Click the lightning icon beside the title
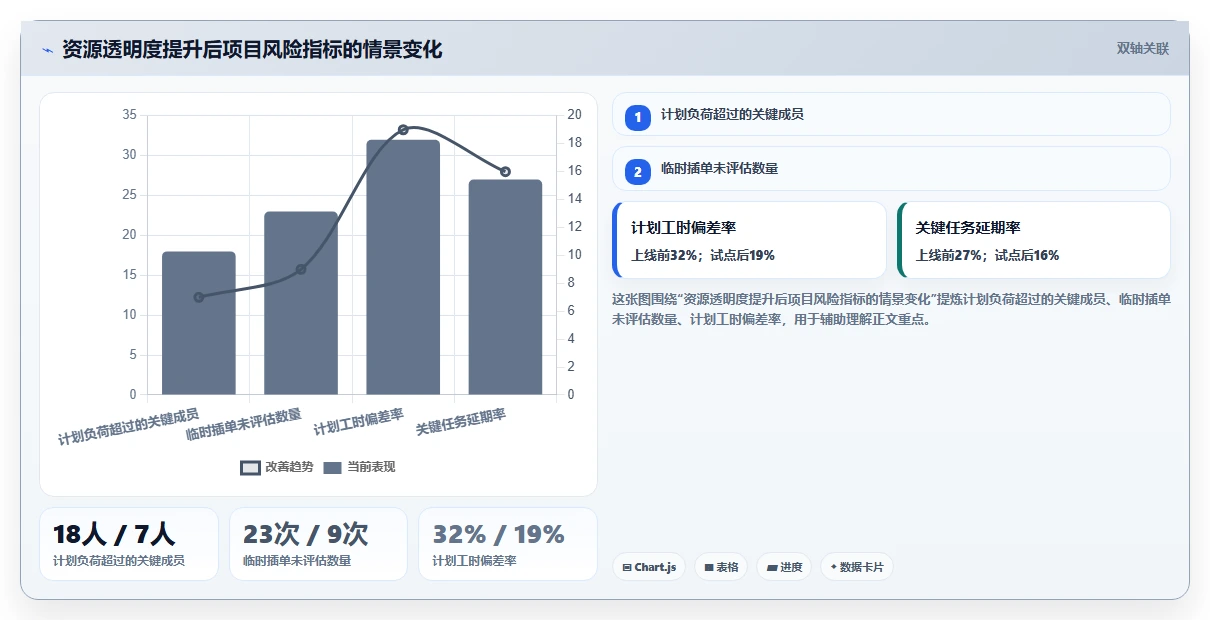1210x620 pixels. click(x=47, y=50)
